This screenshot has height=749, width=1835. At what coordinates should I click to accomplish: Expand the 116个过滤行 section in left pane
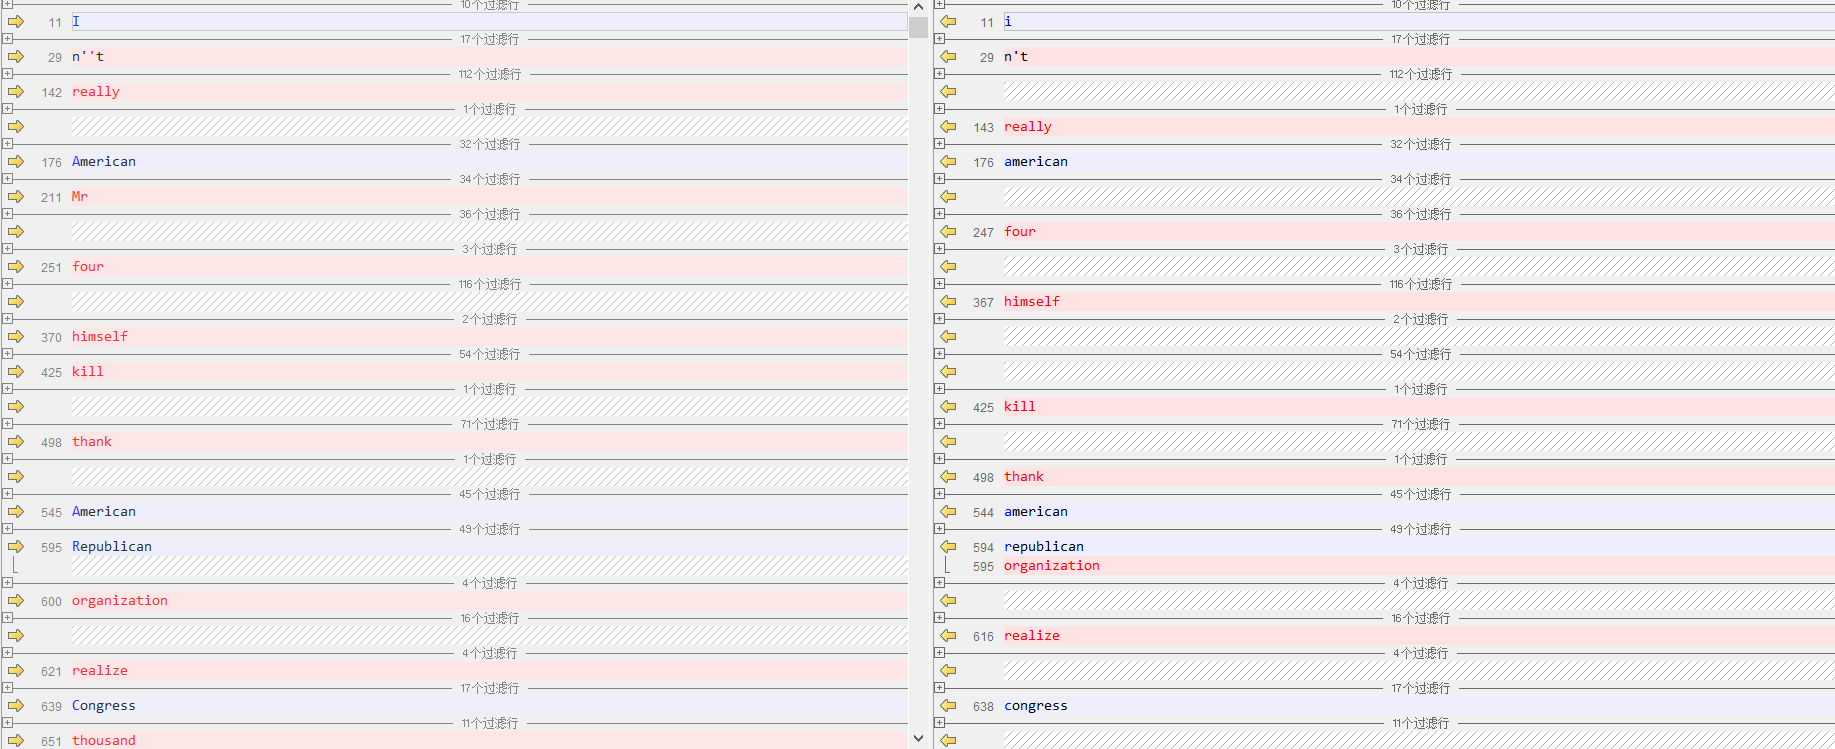click(x=7, y=284)
